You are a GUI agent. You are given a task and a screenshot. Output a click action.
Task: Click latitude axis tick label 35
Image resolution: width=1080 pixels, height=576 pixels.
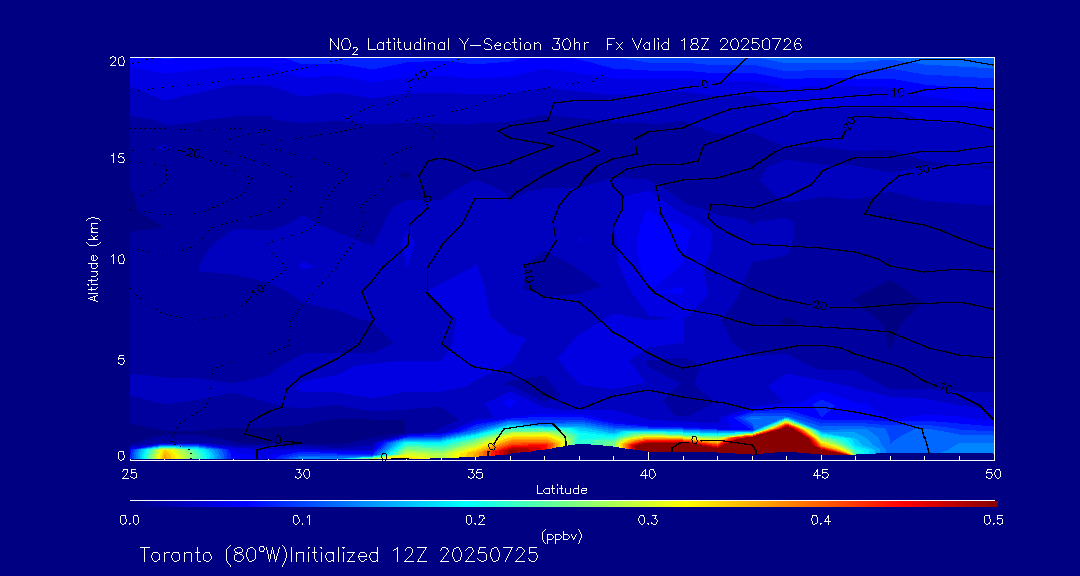pos(475,474)
